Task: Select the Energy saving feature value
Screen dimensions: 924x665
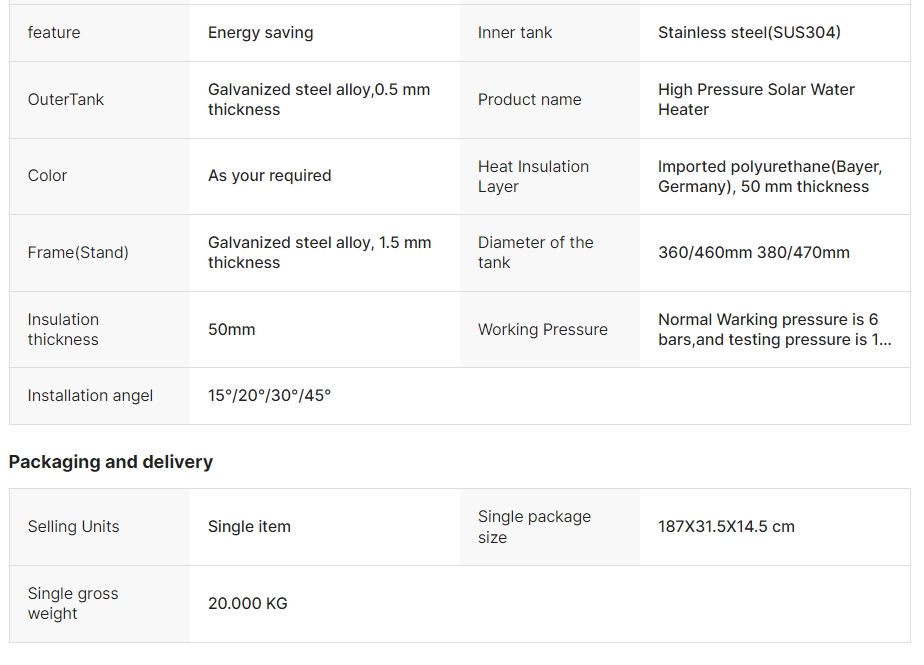Action: [260, 32]
